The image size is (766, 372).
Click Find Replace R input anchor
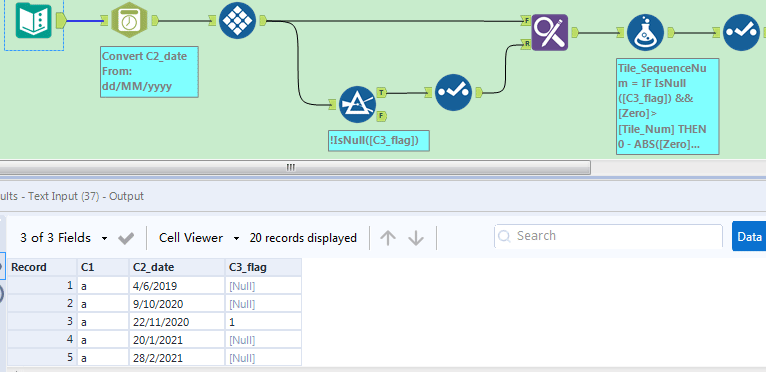[527, 44]
